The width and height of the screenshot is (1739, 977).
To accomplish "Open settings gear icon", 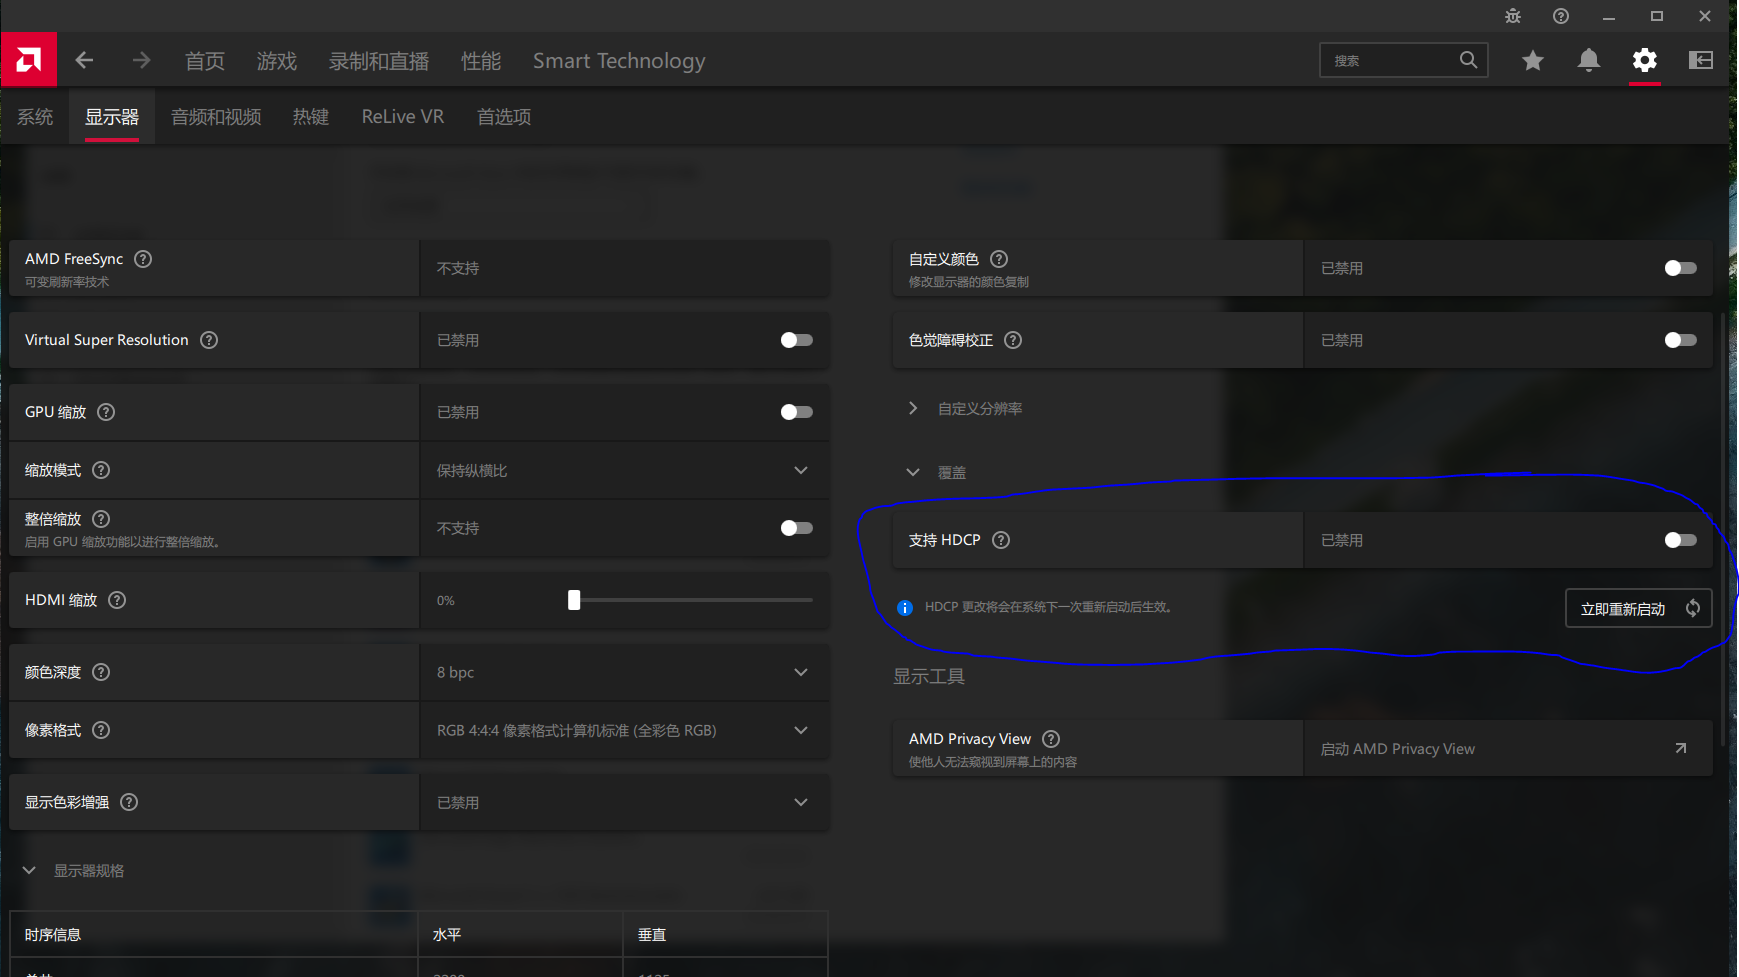I will [1644, 60].
